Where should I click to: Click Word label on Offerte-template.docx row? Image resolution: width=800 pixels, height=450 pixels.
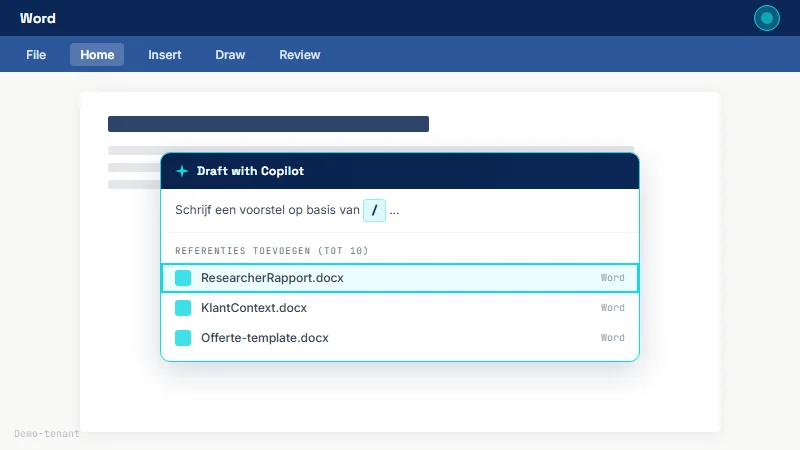click(612, 338)
